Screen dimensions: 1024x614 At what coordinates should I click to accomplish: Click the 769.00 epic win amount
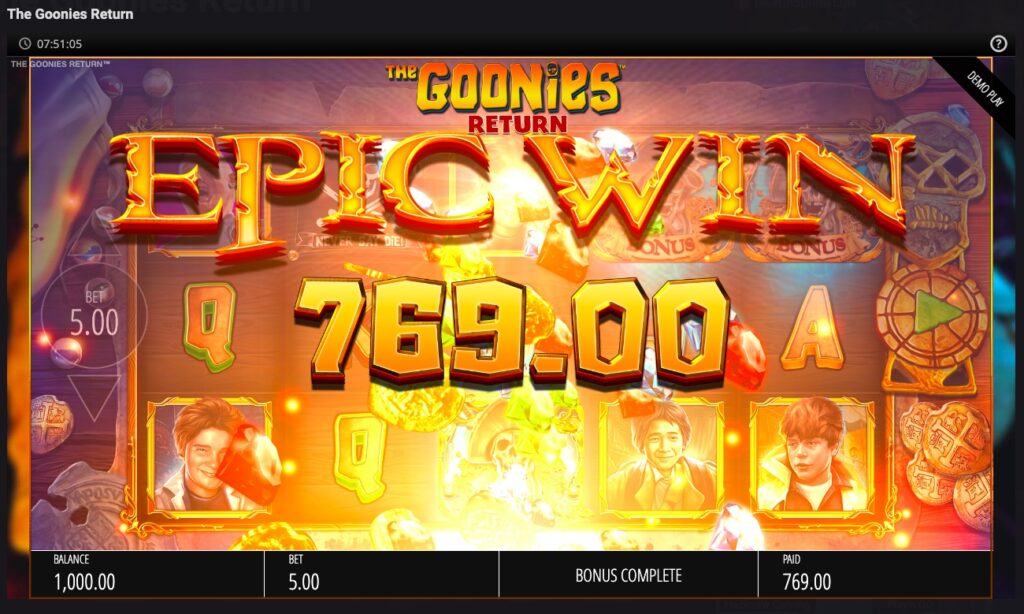point(512,332)
